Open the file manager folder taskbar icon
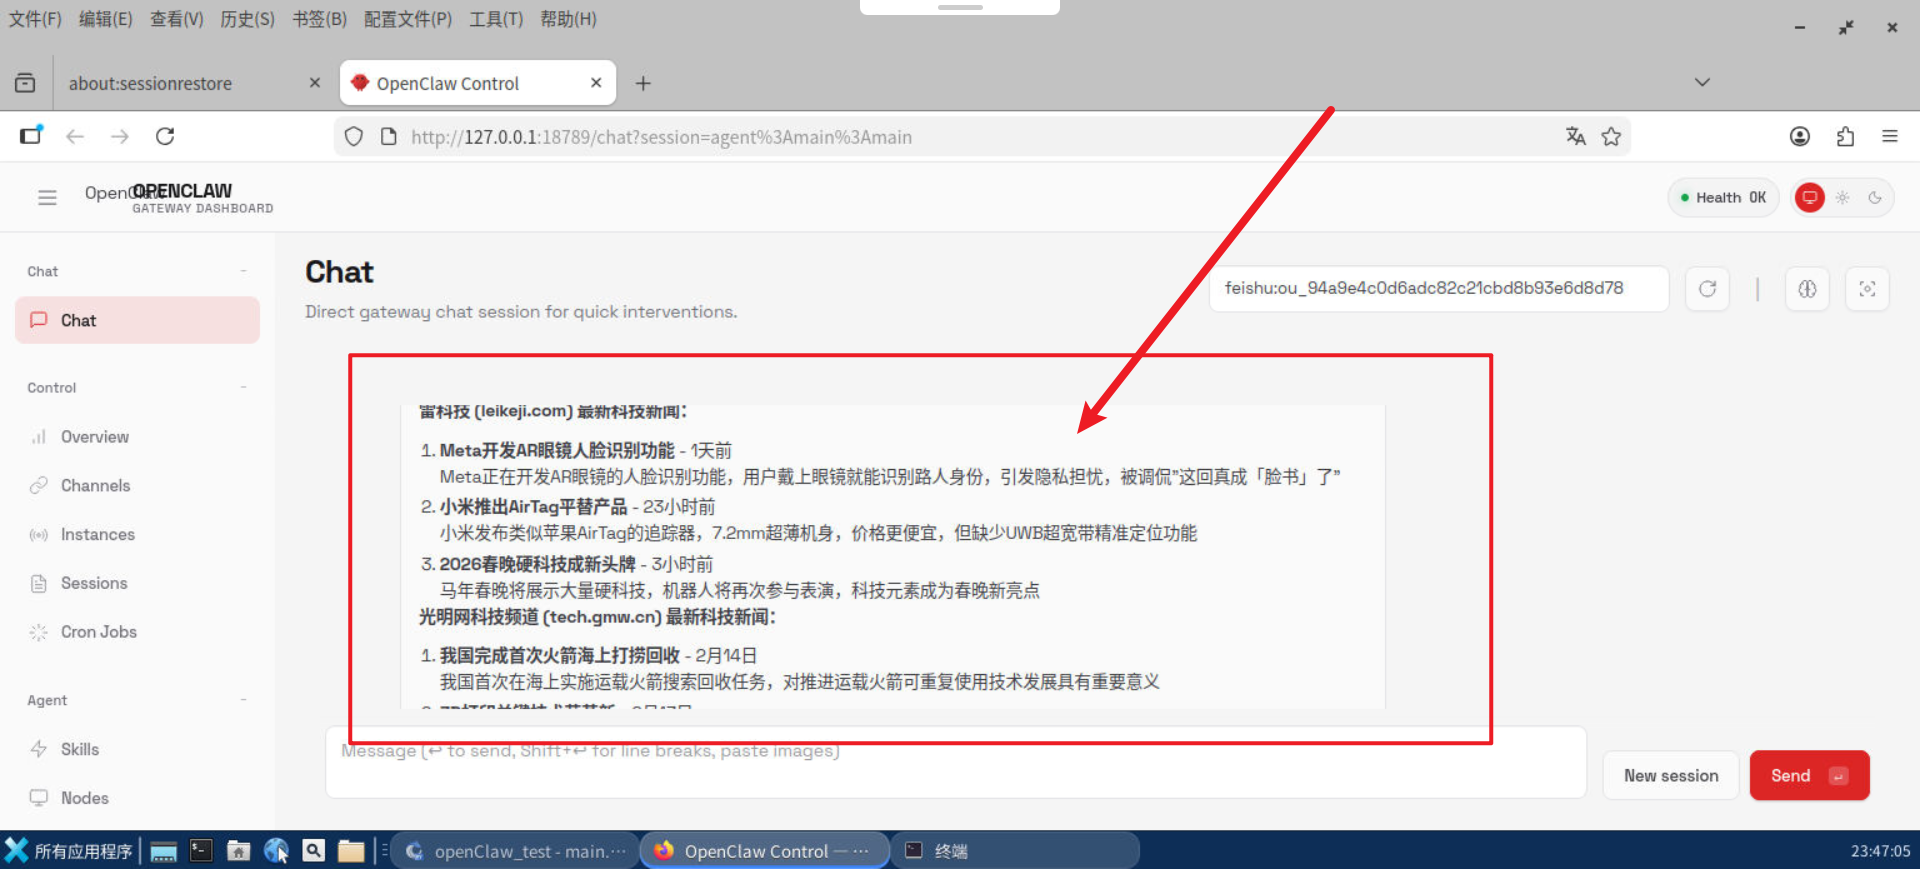The width and height of the screenshot is (1920, 869). (x=351, y=851)
